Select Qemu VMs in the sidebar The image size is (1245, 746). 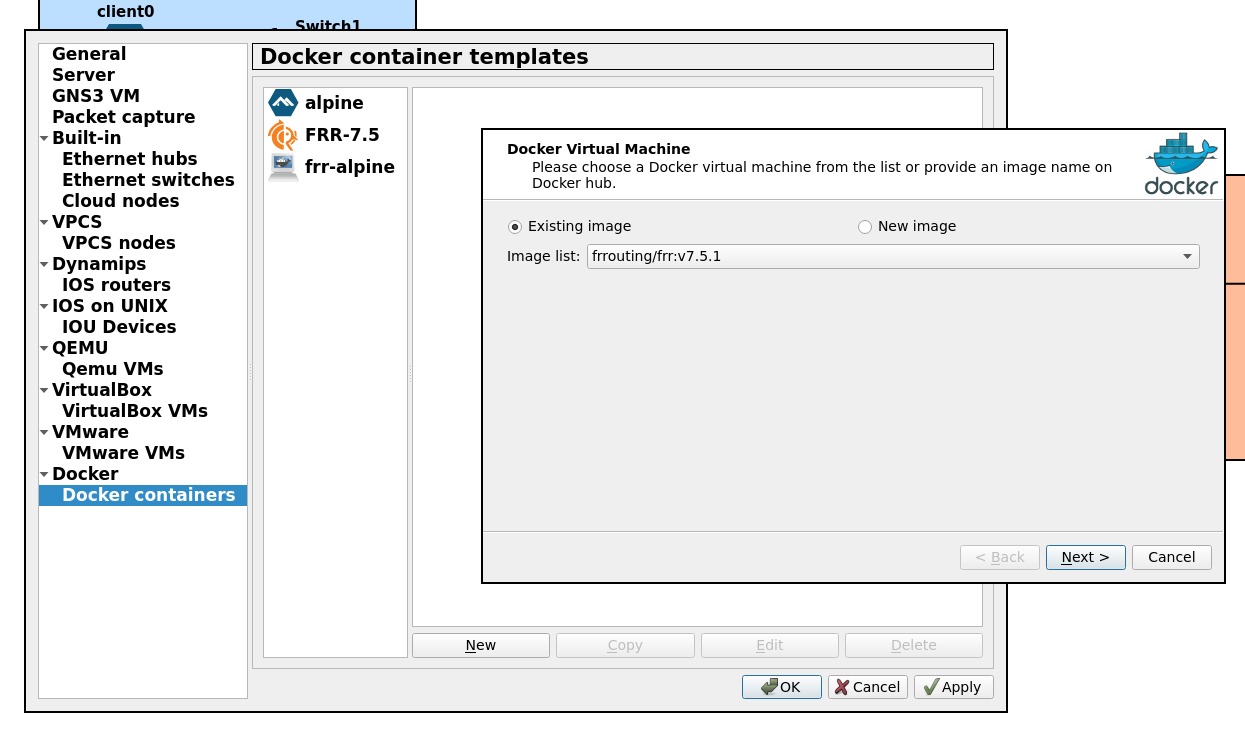point(112,369)
